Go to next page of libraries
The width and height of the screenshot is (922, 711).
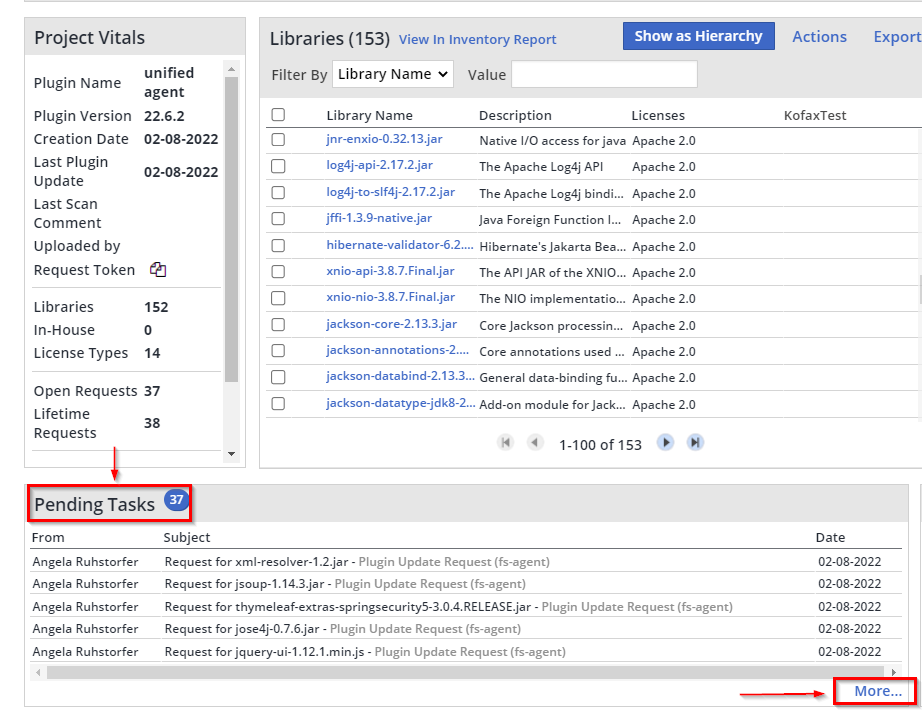coord(665,443)
